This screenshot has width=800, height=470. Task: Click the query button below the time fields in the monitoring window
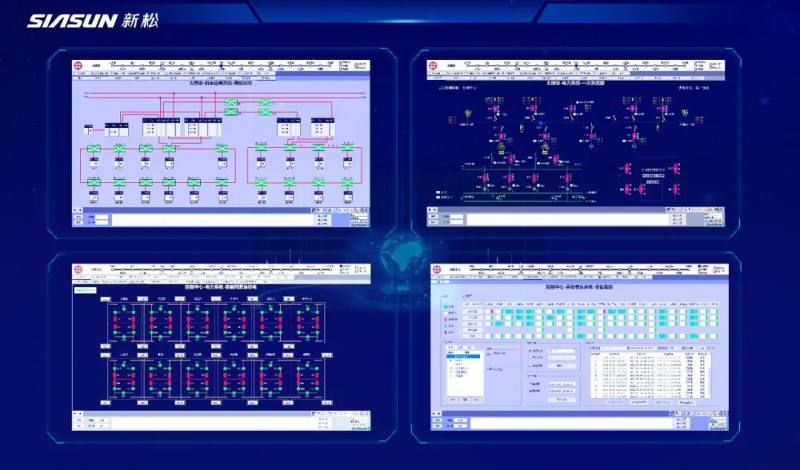[562, 400]
